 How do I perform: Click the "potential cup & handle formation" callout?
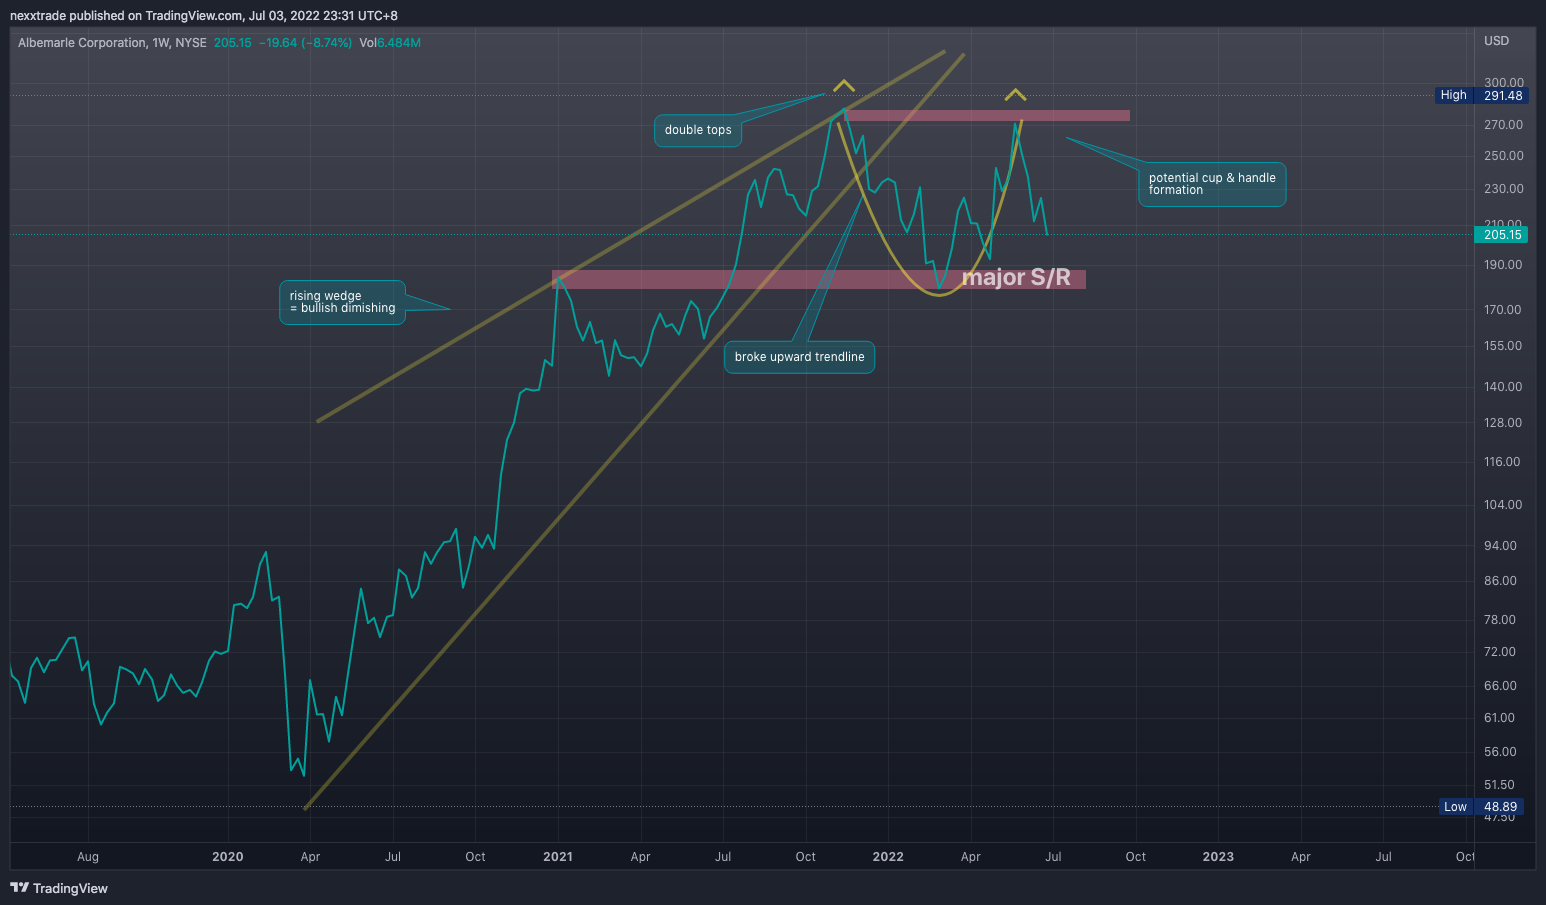1212,184
